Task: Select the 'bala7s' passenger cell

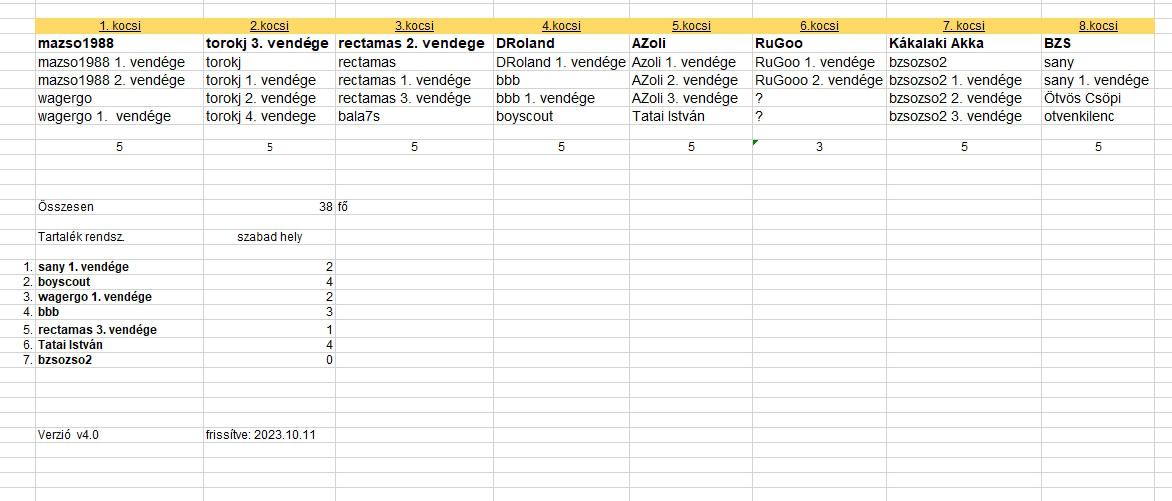Action: [415, 116]
